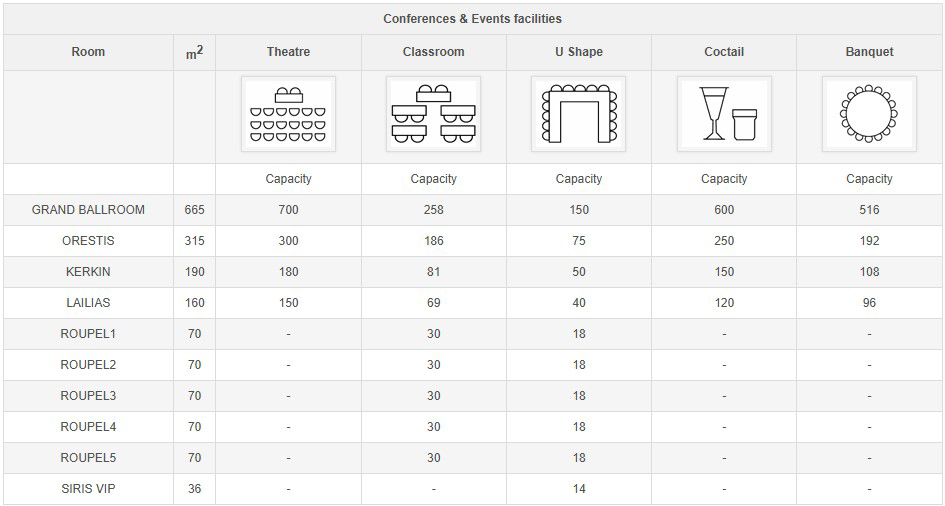Image resolution: width=945 pixels, height=506 pixels.
Task: Select the Classroom column header
Action: click(x=433, y=52)
